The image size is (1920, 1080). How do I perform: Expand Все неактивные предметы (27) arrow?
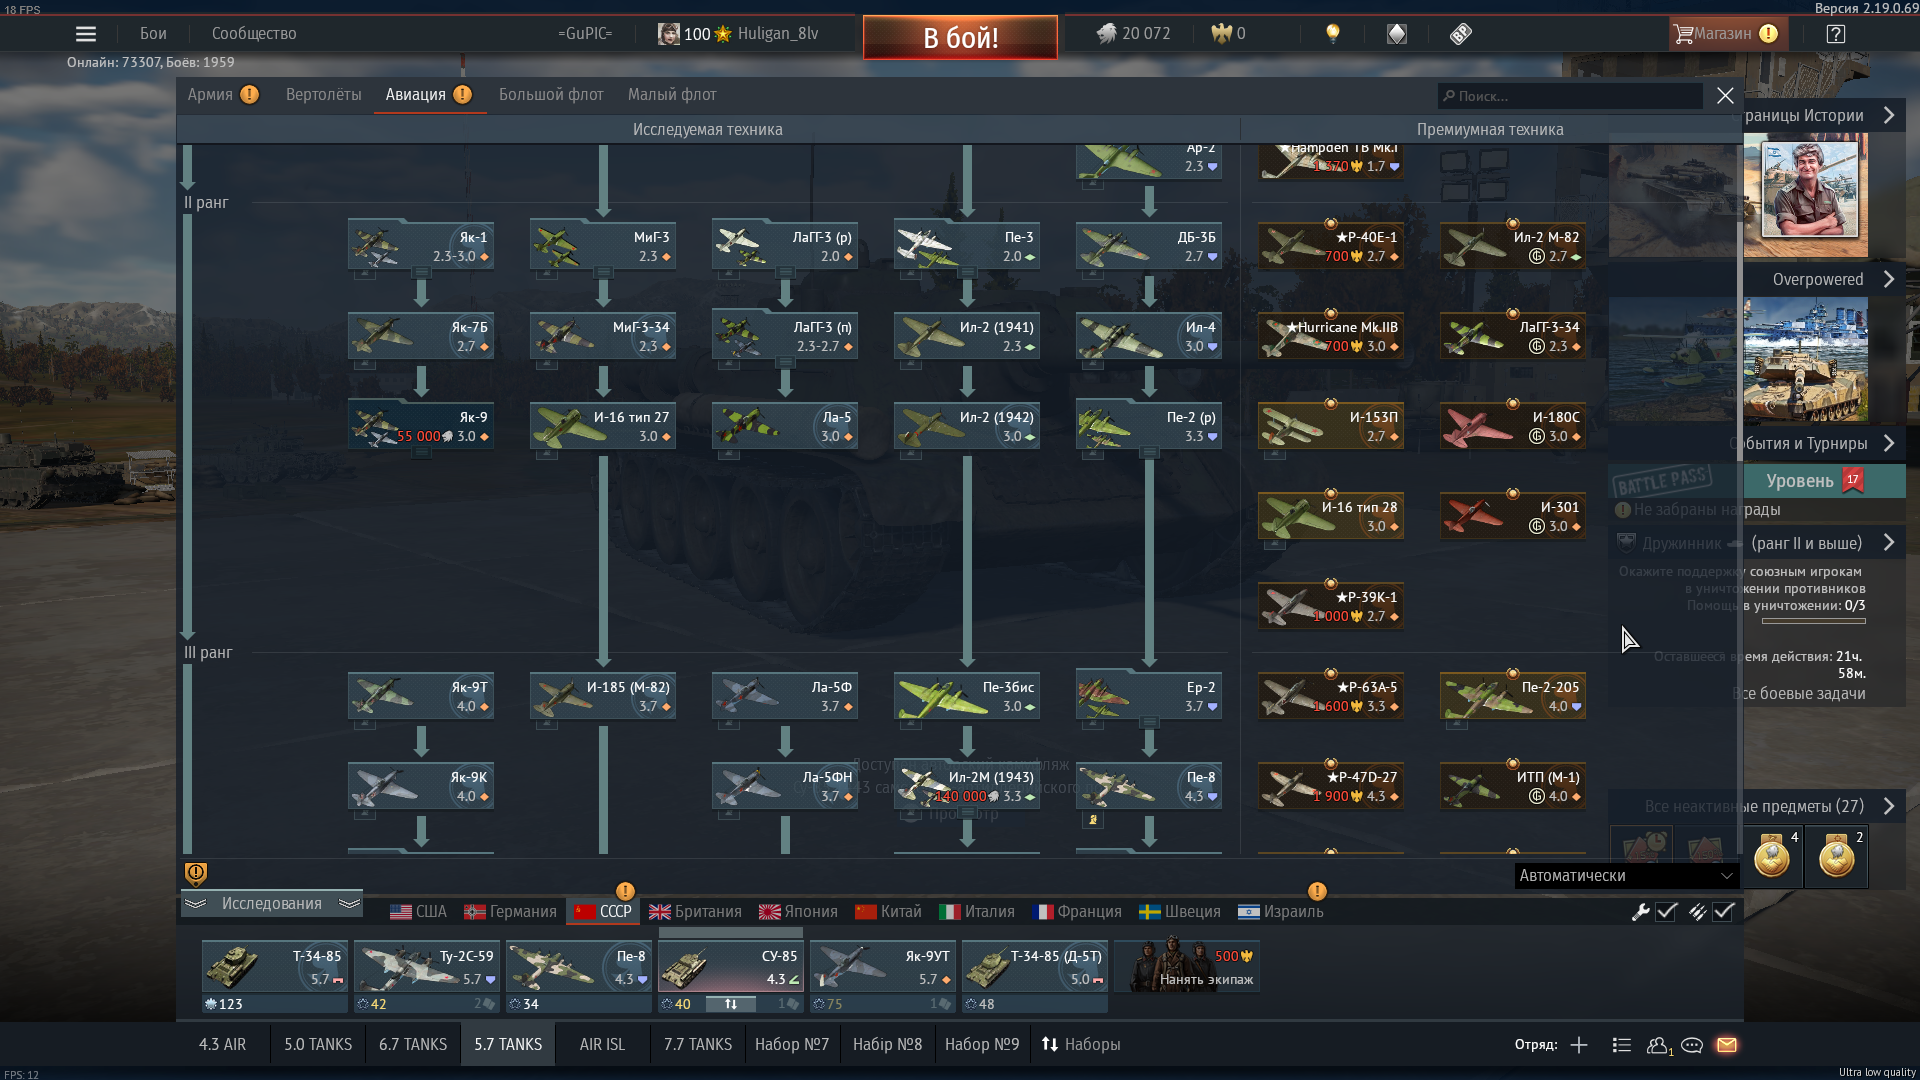click(x=1889, y=806)
